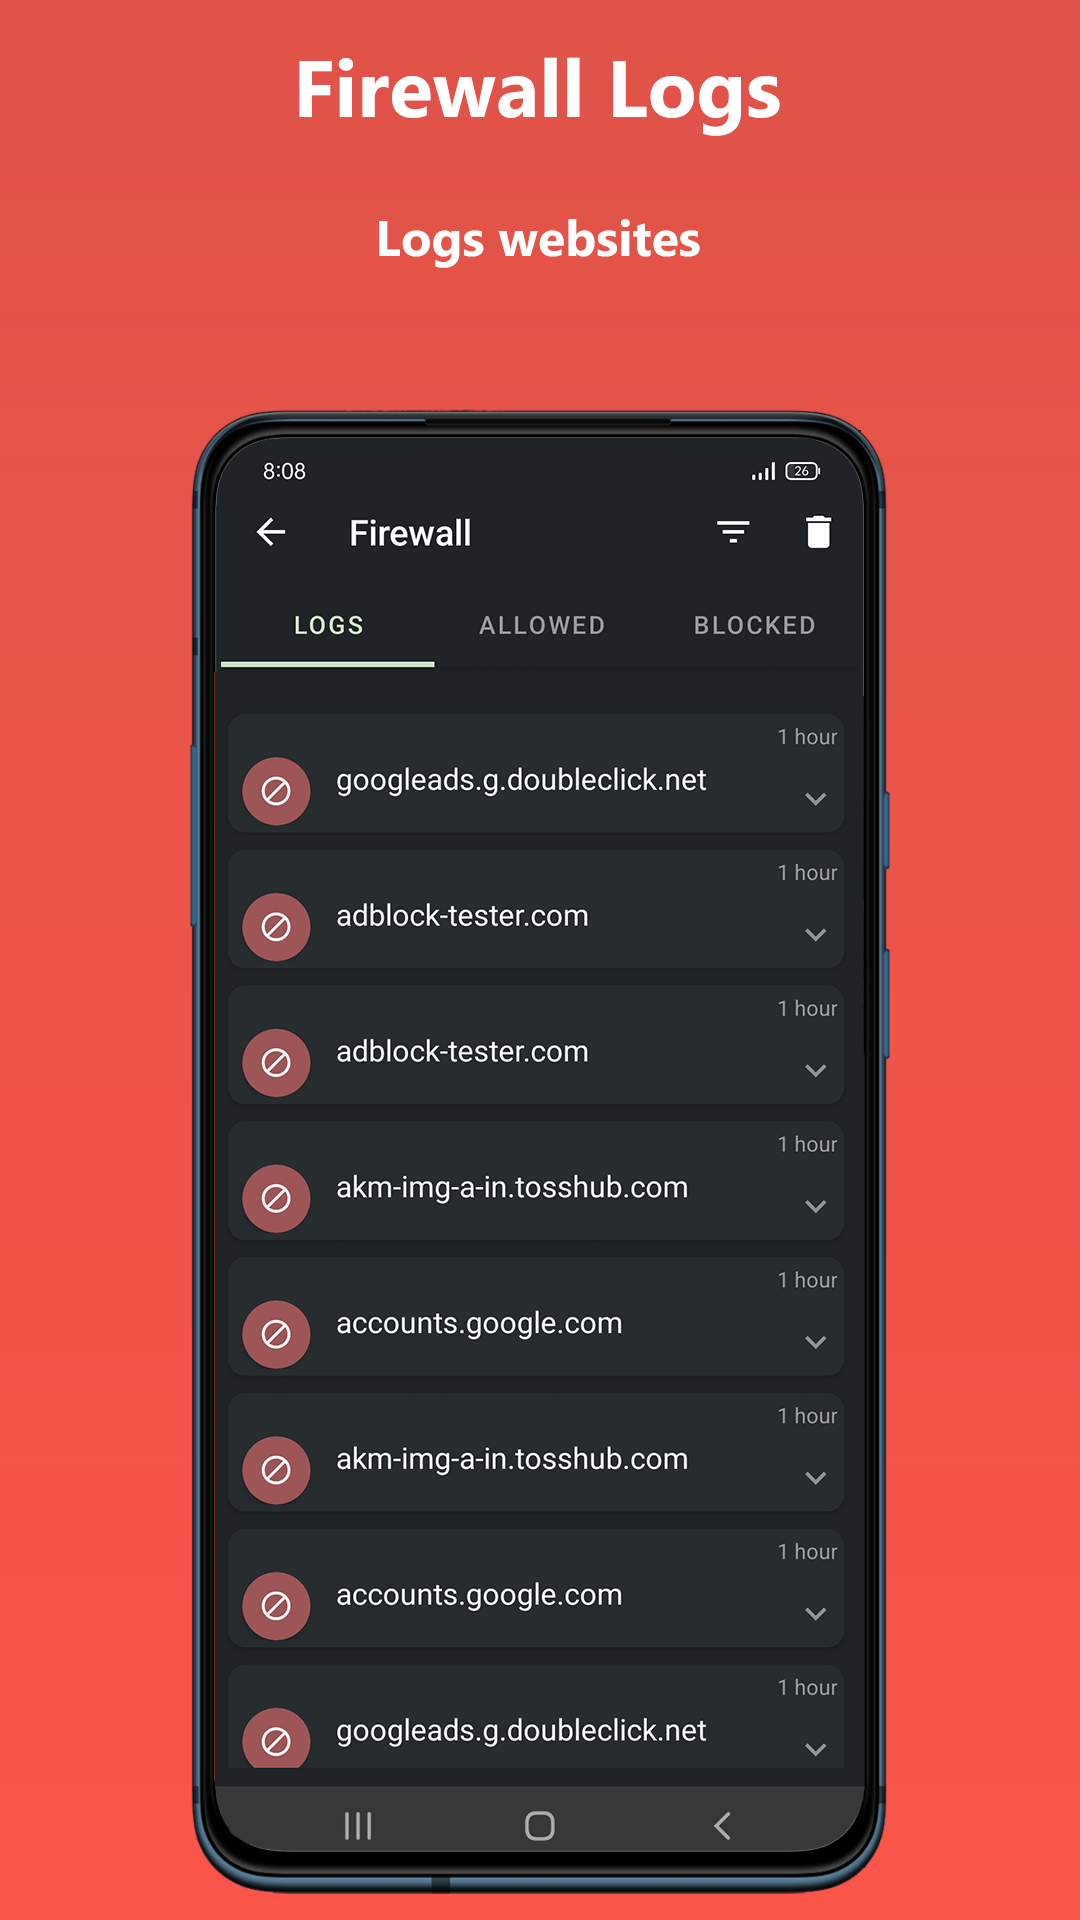Tap blocked icon on first googleads.g.doubleclick.net entry
This screenshot has width=1080, height=1920.
[x=276, y=791]
